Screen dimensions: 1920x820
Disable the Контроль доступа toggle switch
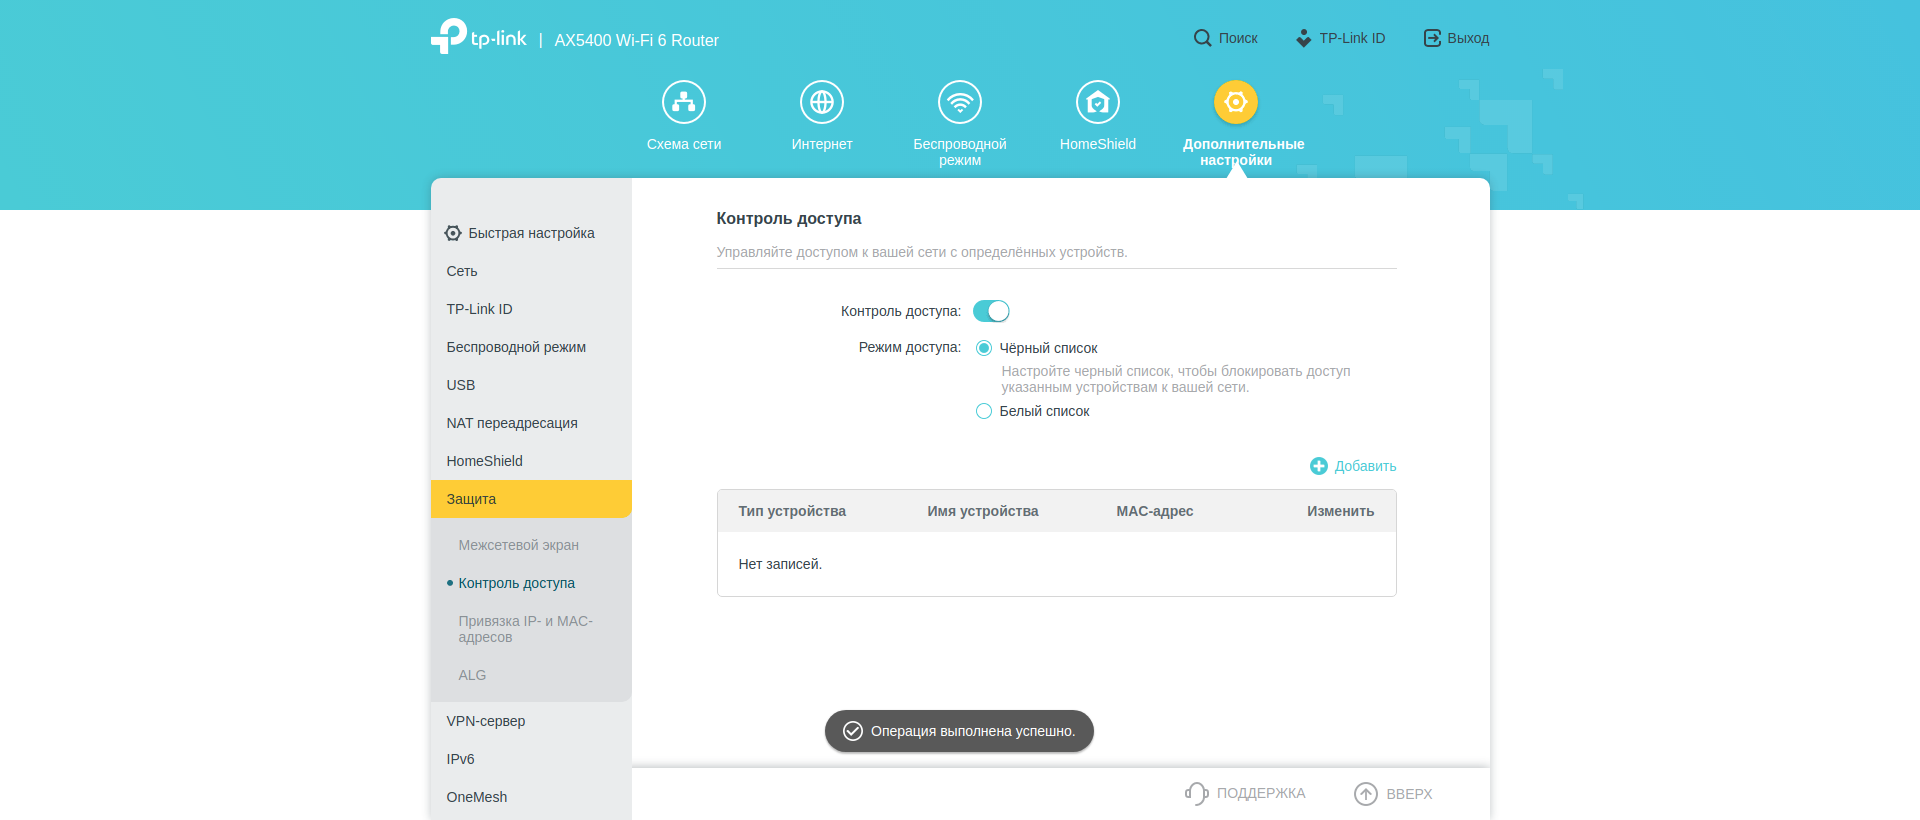click(x=991, y=311)
